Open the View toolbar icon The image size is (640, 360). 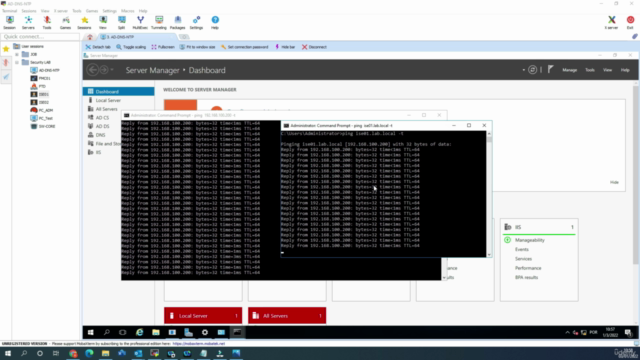click(103, 22)
